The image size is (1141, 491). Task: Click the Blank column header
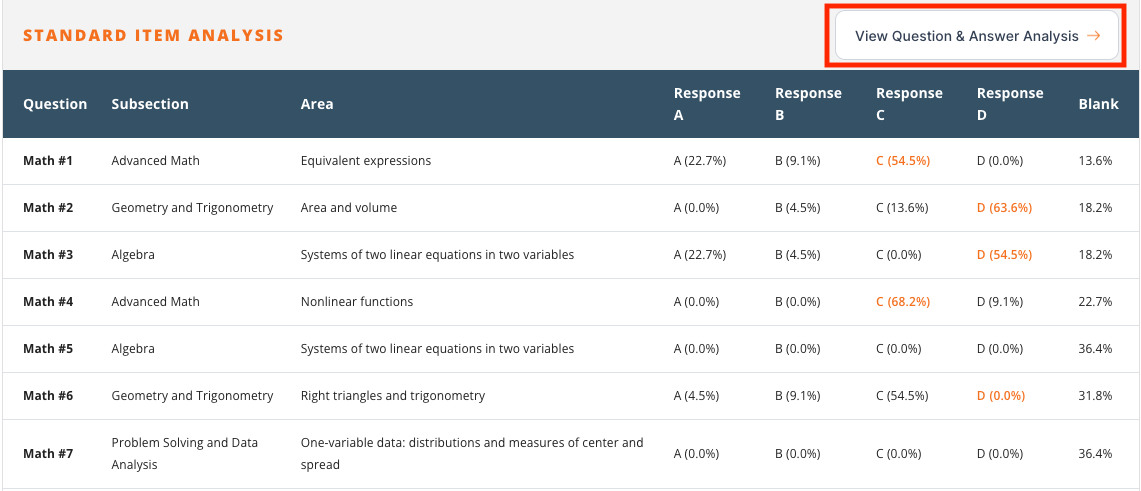pyautogui.click(x=1098, y=104)
